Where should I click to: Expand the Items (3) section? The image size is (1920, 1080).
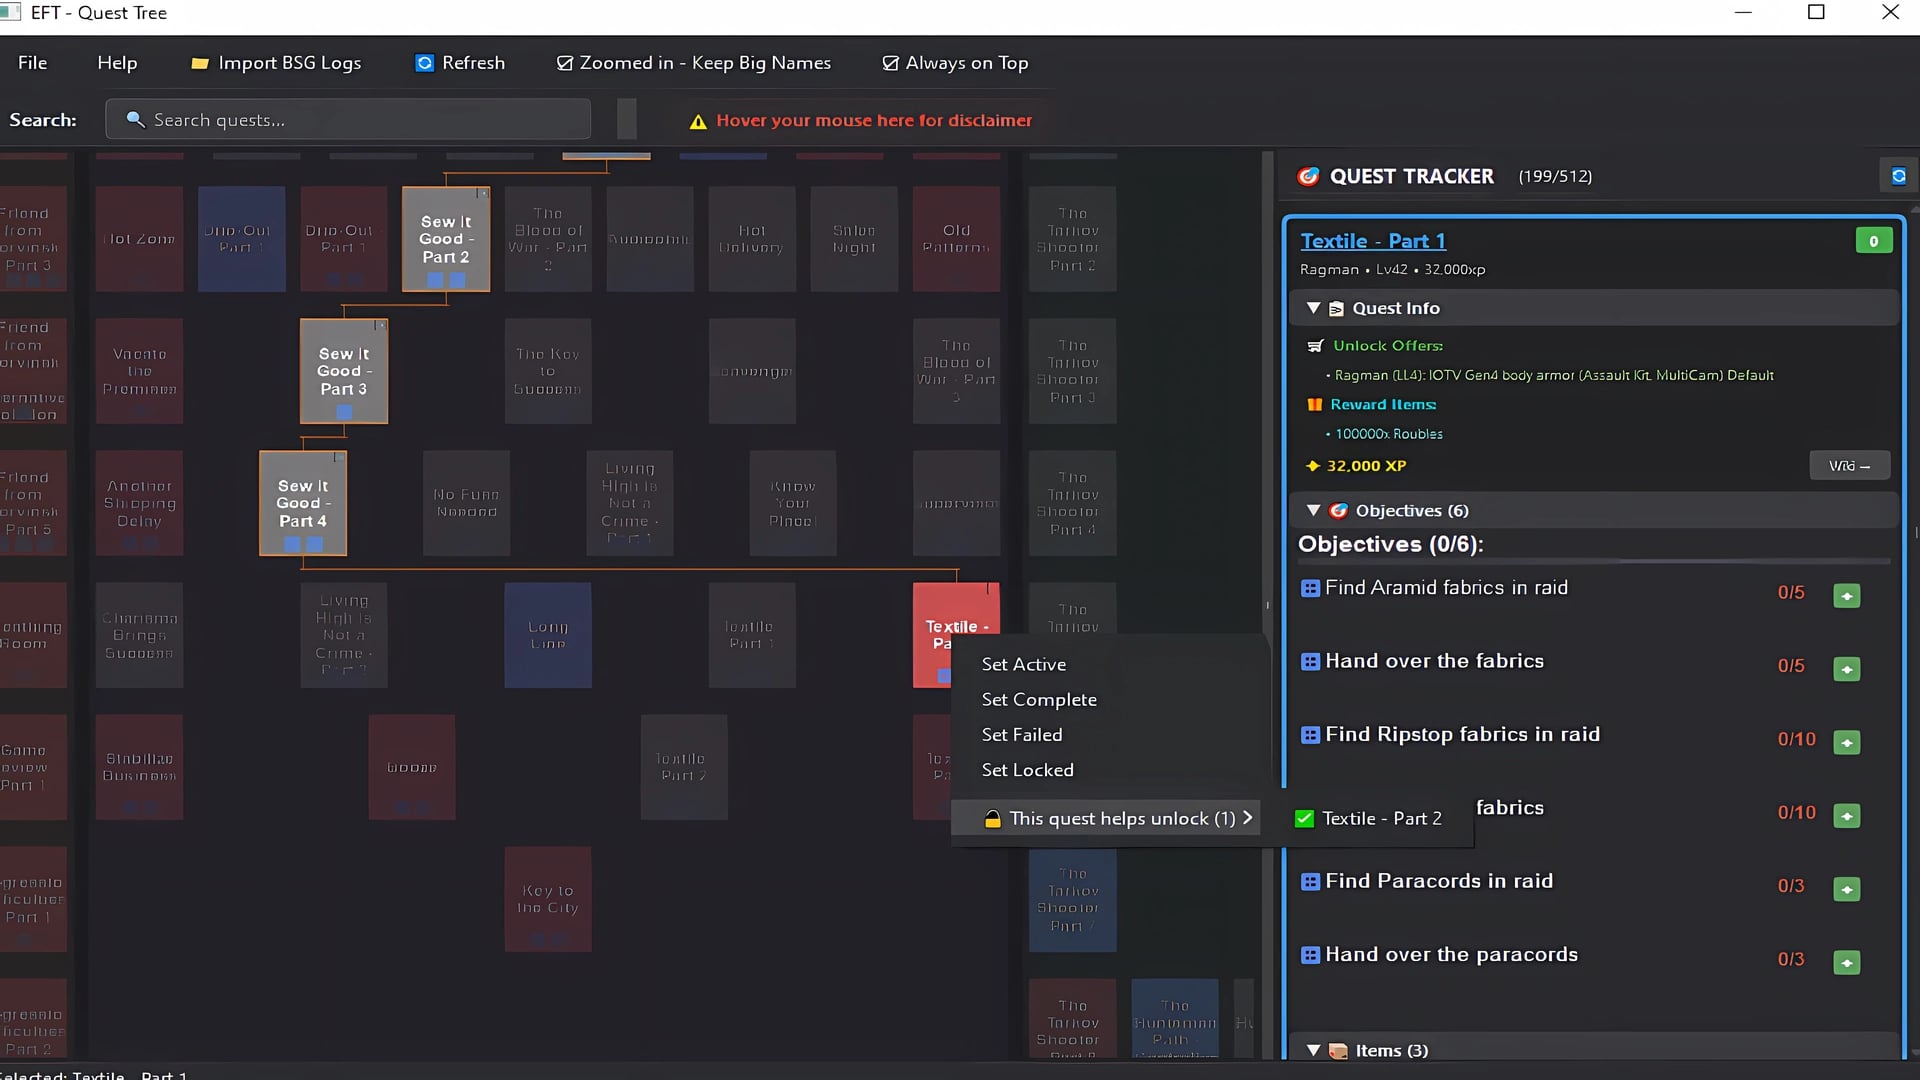point(1313,1051)
